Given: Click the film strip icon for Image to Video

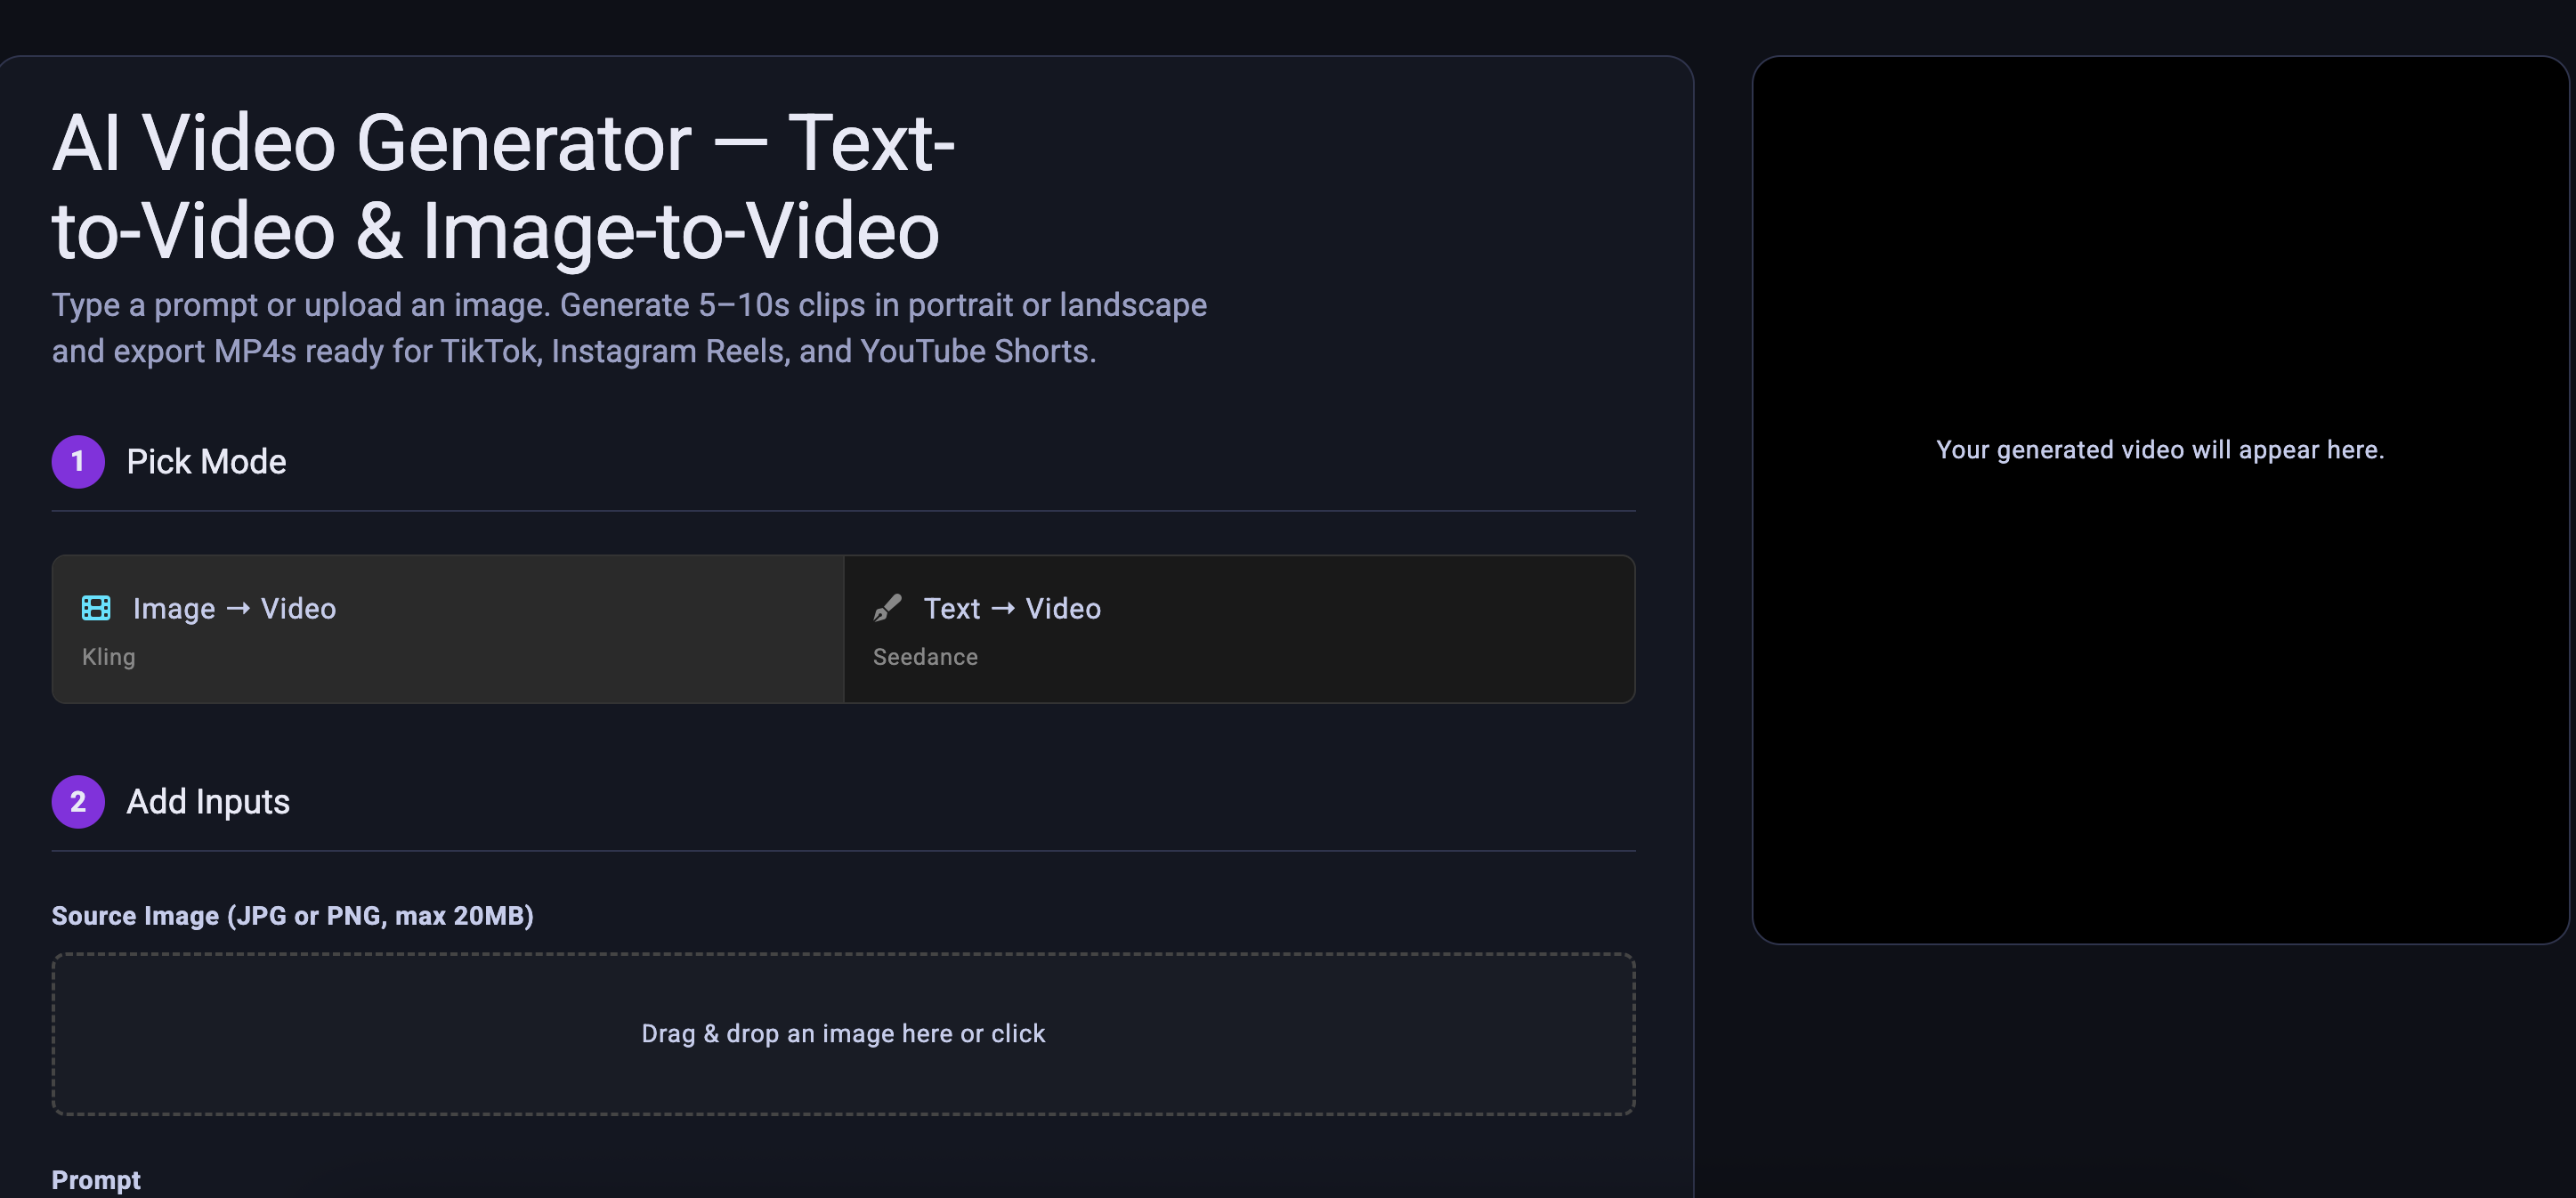Looking at the screenshot, I should click(x=96, y=607).
